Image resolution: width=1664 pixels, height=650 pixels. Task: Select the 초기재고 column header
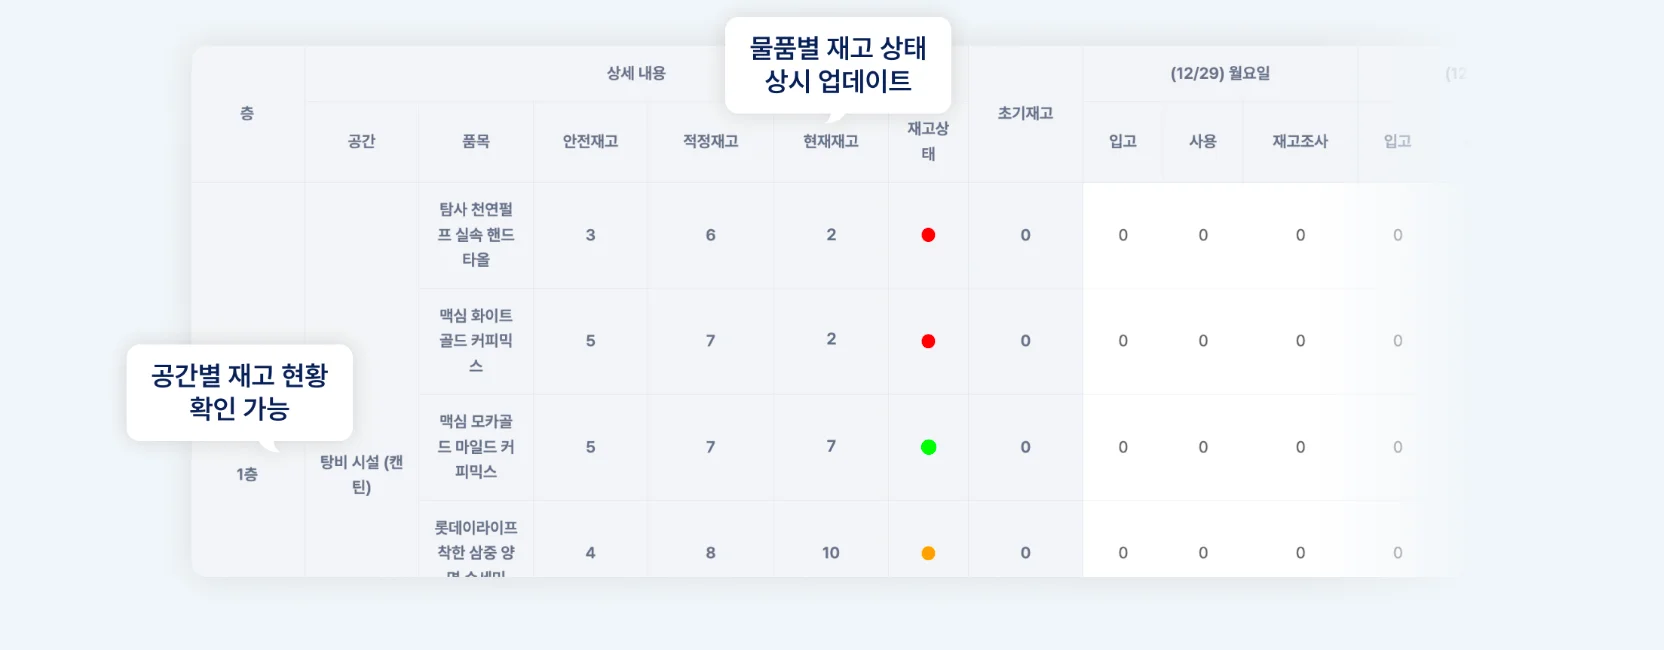(1025, 114)
